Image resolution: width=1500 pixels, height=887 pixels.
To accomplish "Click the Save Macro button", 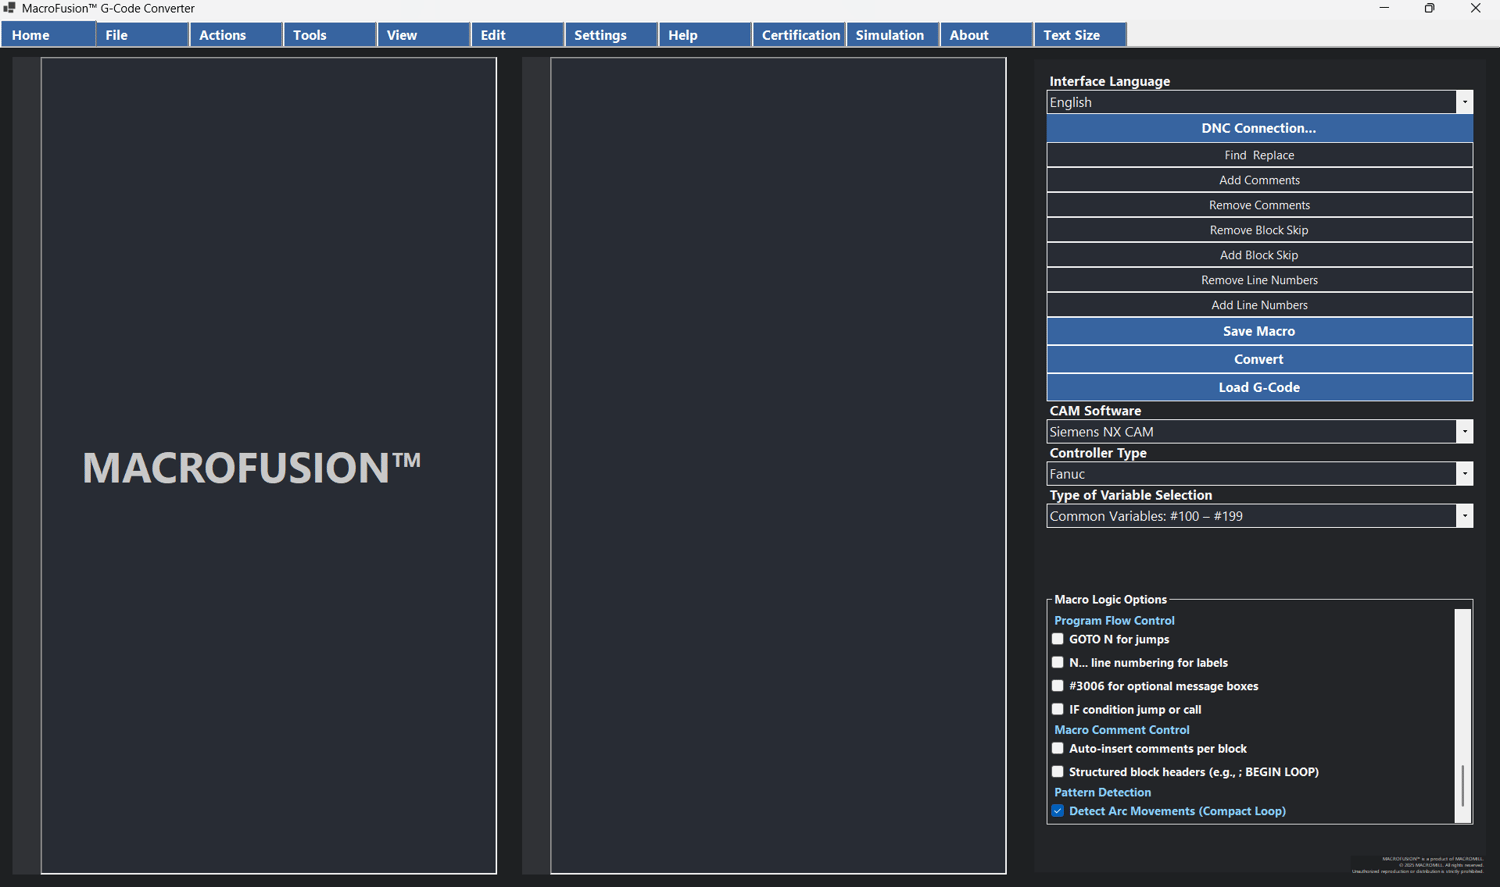I will tap(1259, 331).
